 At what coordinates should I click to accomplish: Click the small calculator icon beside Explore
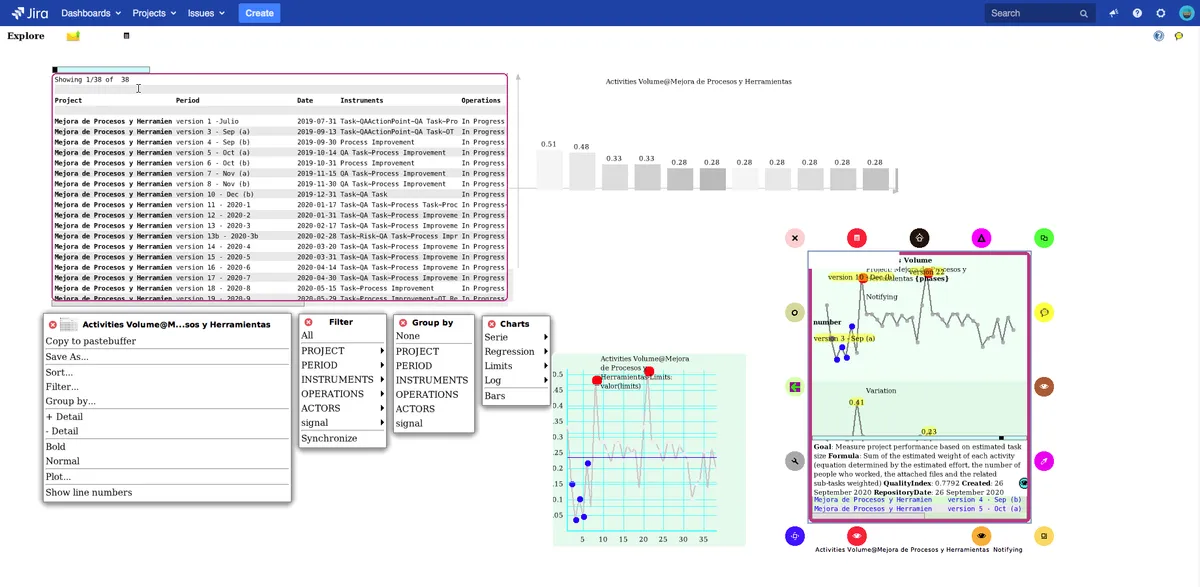pos(126,36)
